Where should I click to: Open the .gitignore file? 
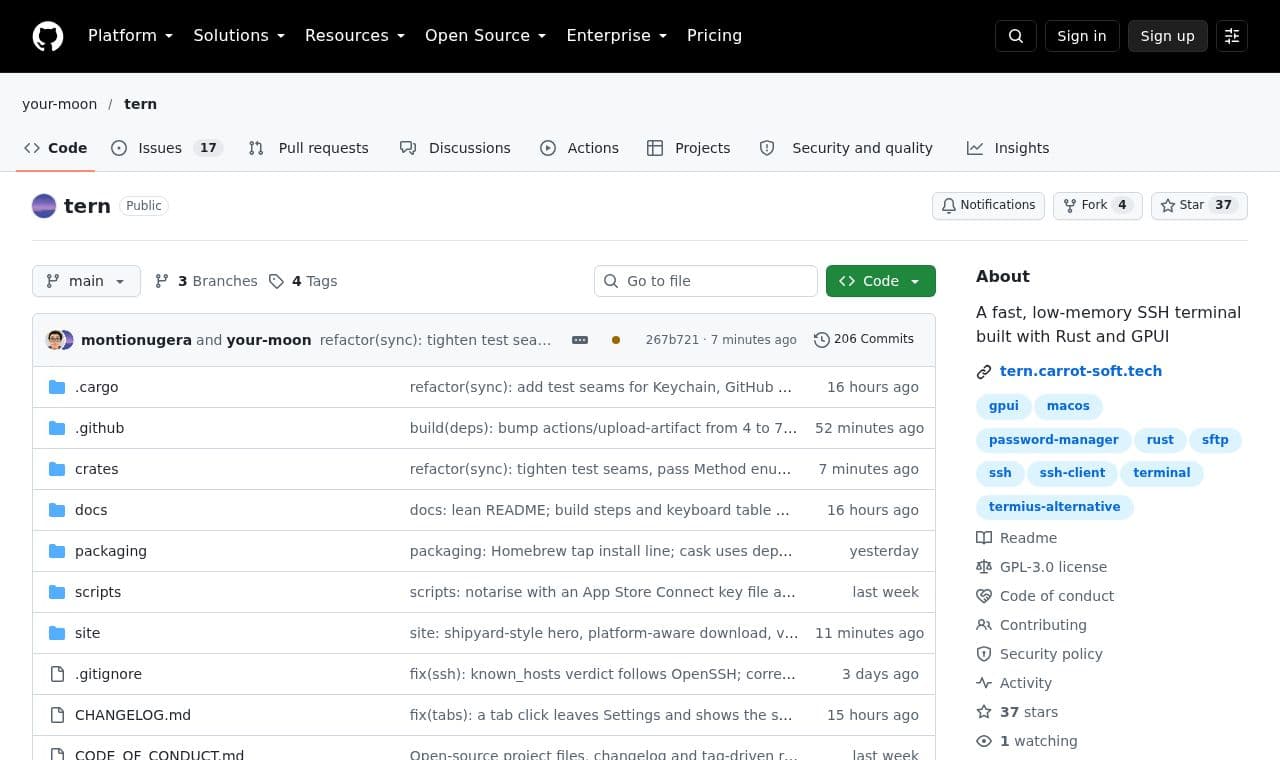click(x=108, y=674)
